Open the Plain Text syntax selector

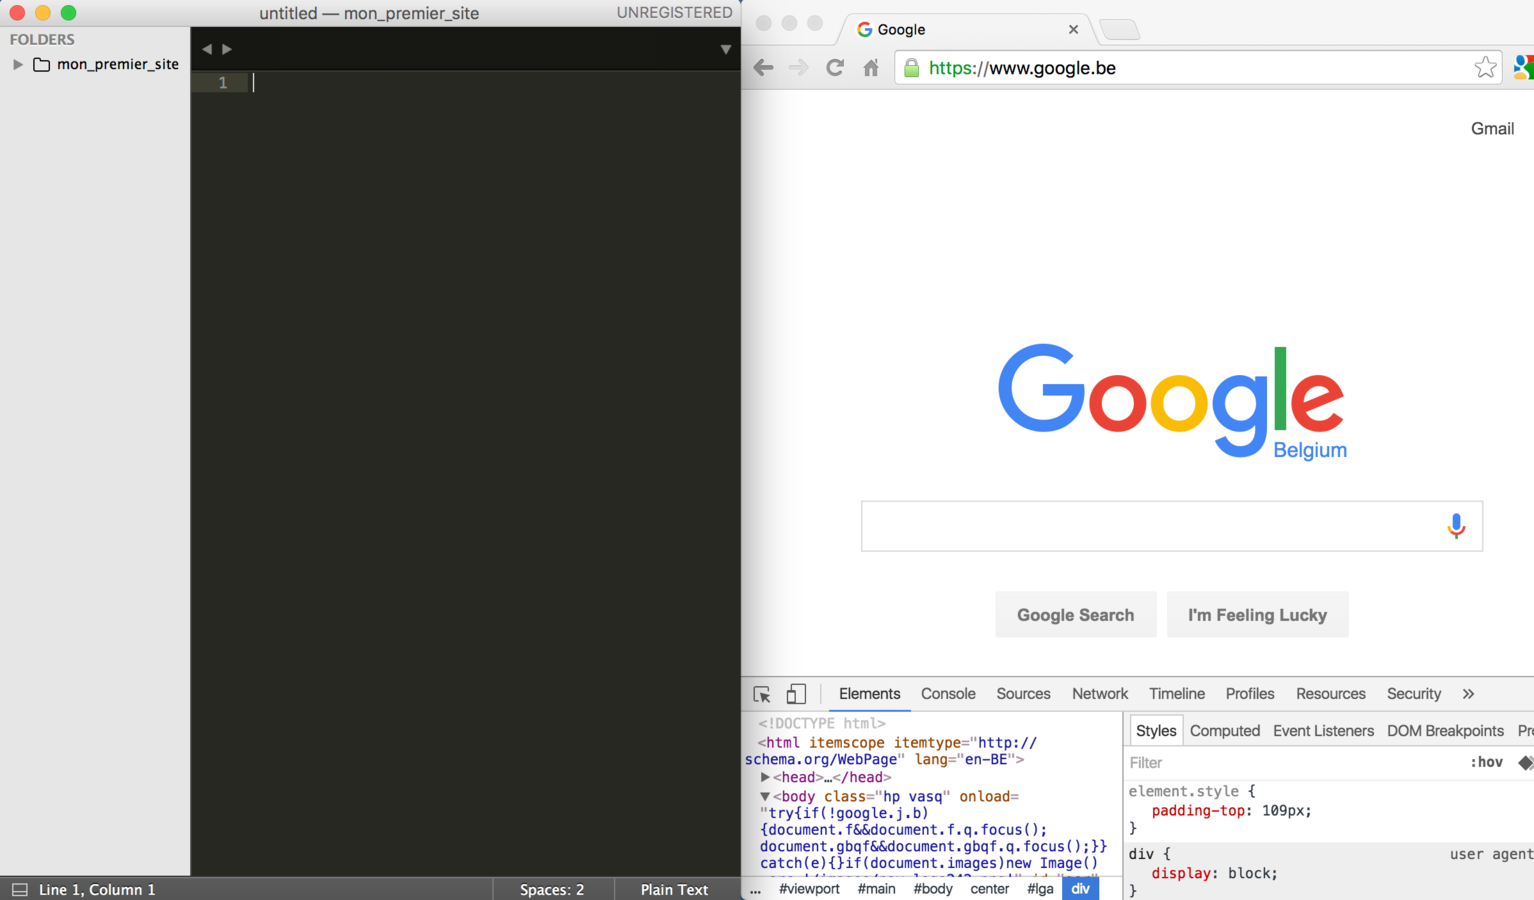674,889
